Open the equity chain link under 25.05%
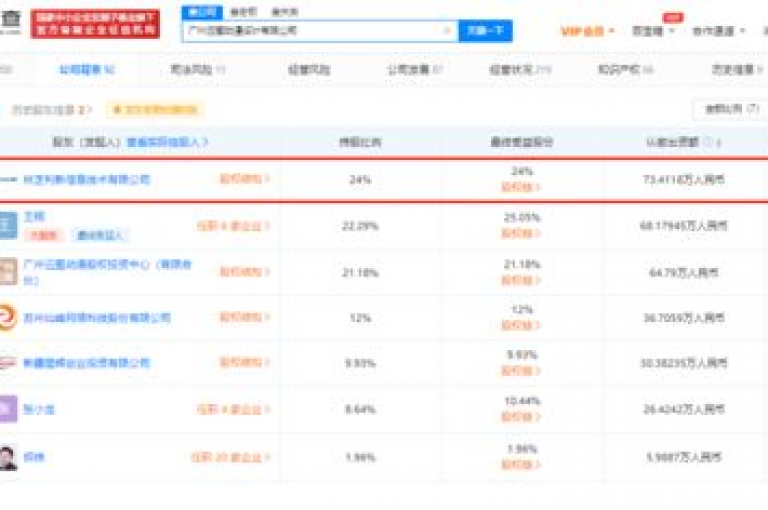768x510 pixels. (x=521, y=233)
